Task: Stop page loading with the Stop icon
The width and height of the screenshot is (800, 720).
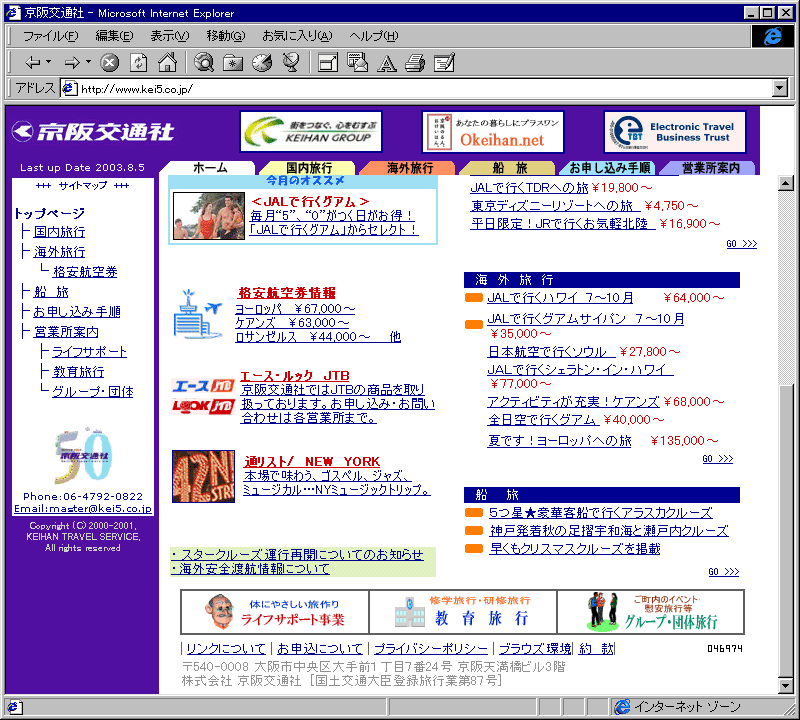Action: [109, 63]
